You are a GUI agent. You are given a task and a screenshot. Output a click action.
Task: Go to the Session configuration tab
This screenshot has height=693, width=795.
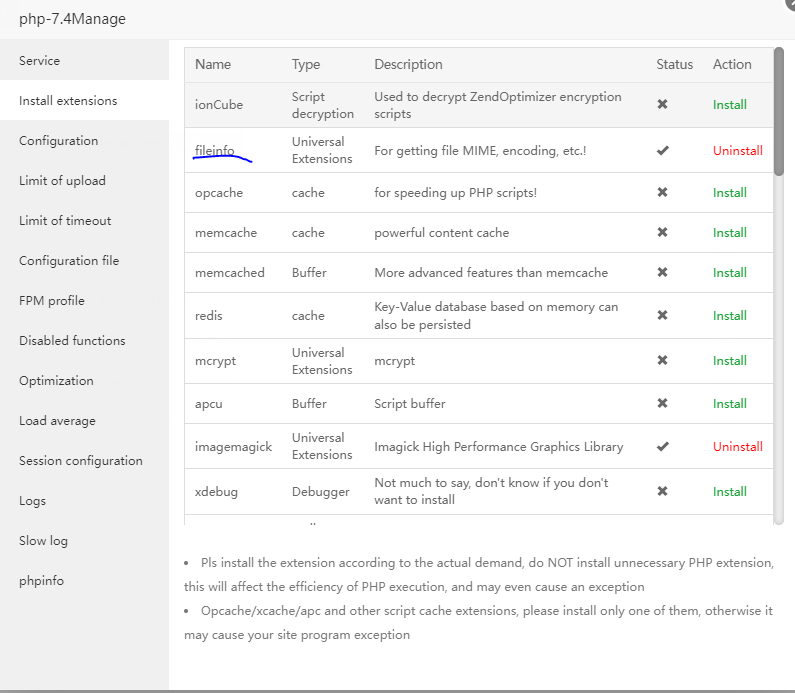point(81,461)
